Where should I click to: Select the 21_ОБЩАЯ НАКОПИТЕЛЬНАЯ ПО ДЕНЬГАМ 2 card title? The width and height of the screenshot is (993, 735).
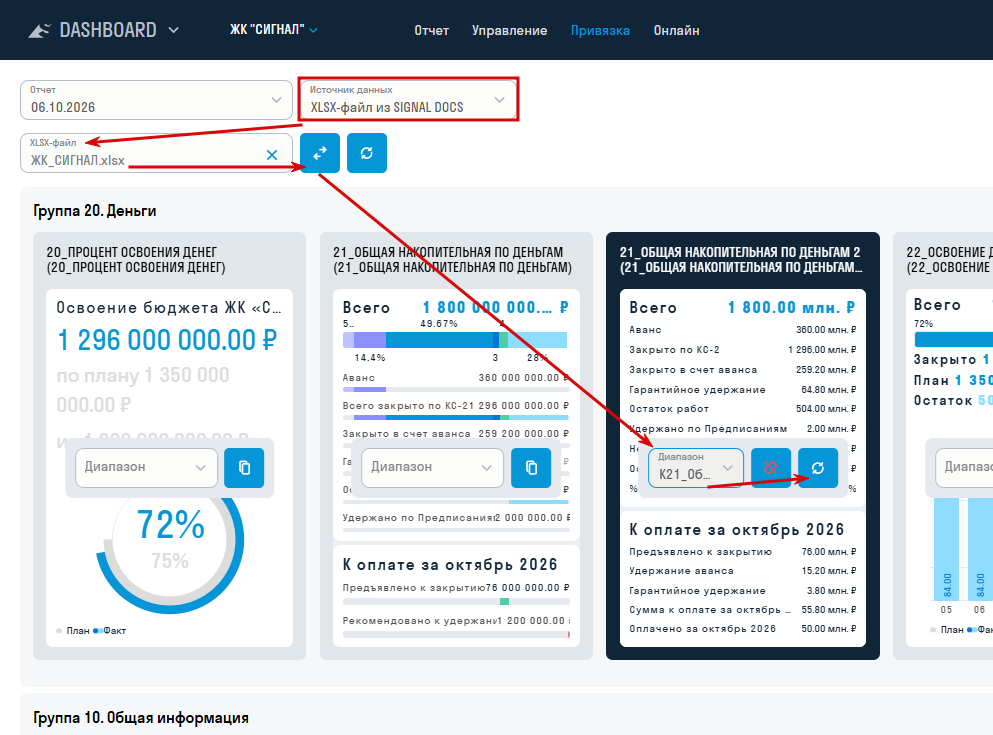[x=741, y=260]
